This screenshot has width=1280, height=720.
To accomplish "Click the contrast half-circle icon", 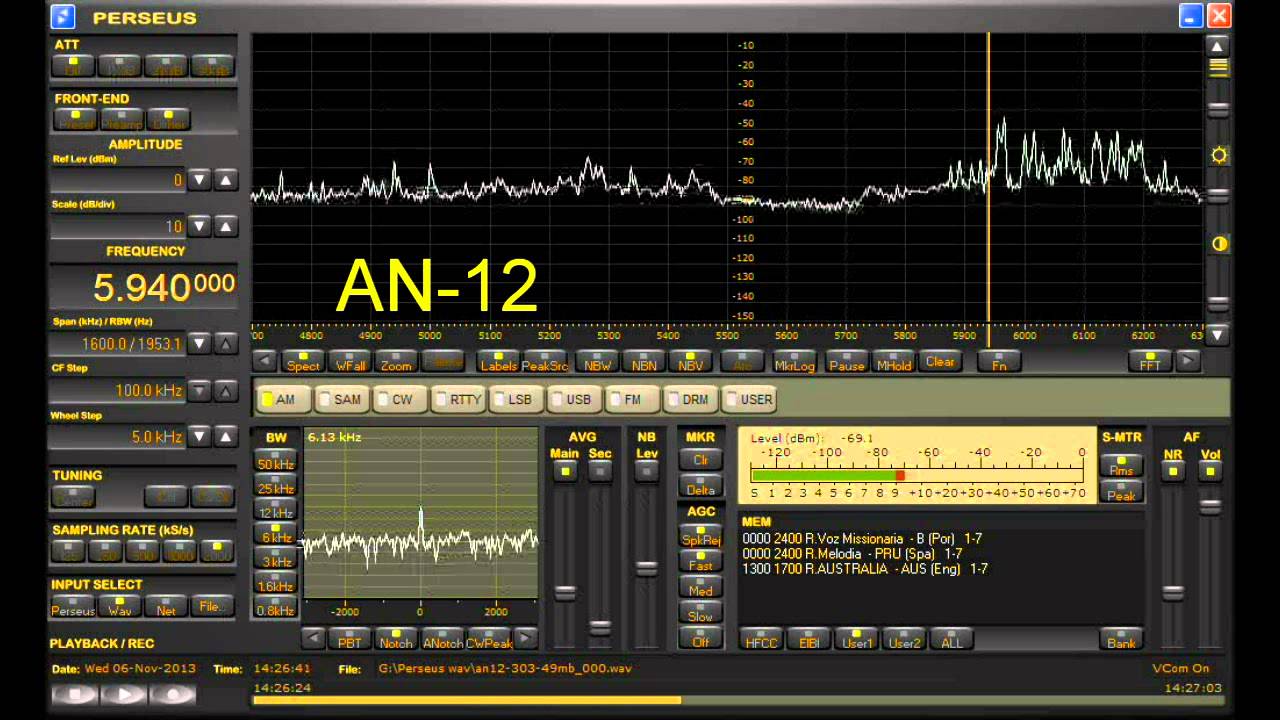I will coord(1218,244).
